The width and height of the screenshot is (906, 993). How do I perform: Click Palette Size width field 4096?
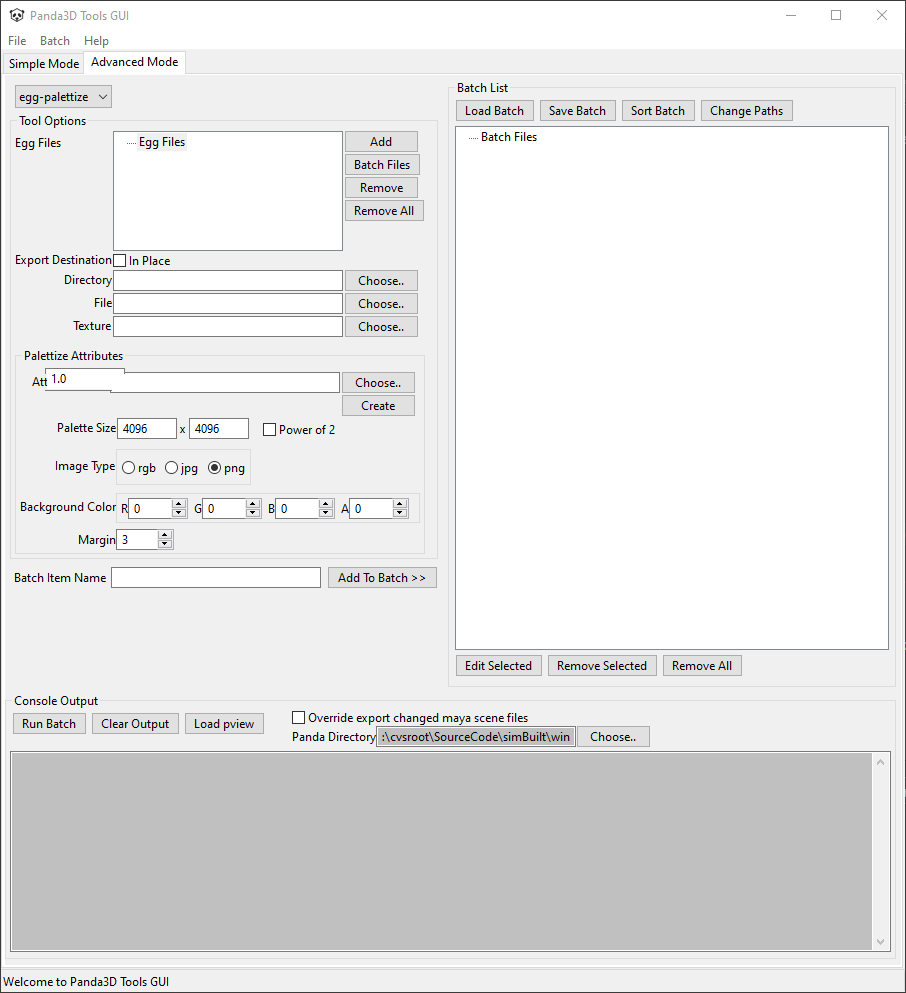coord(147,429)
